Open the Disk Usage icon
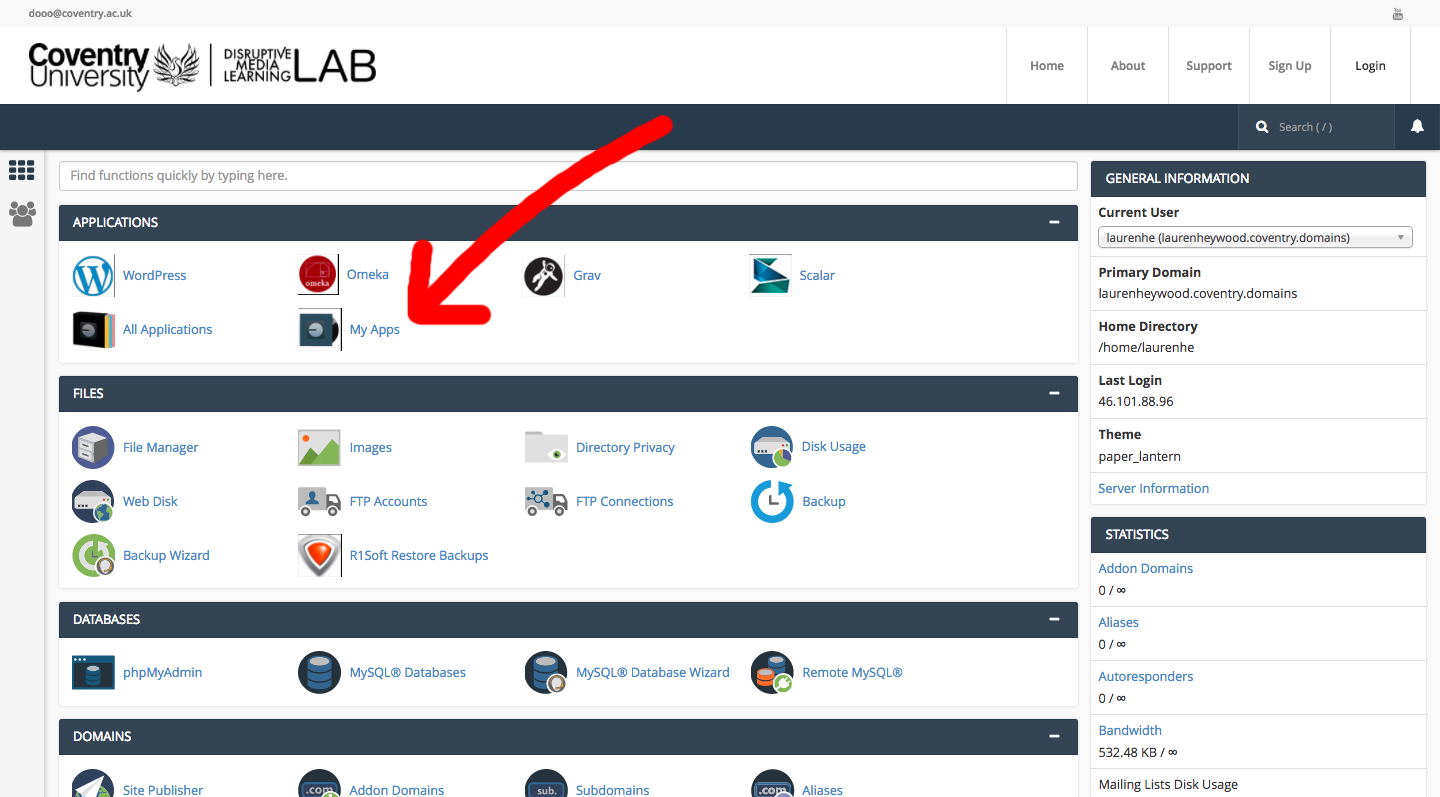The image size is (1440, 797). tap(772, 447)
